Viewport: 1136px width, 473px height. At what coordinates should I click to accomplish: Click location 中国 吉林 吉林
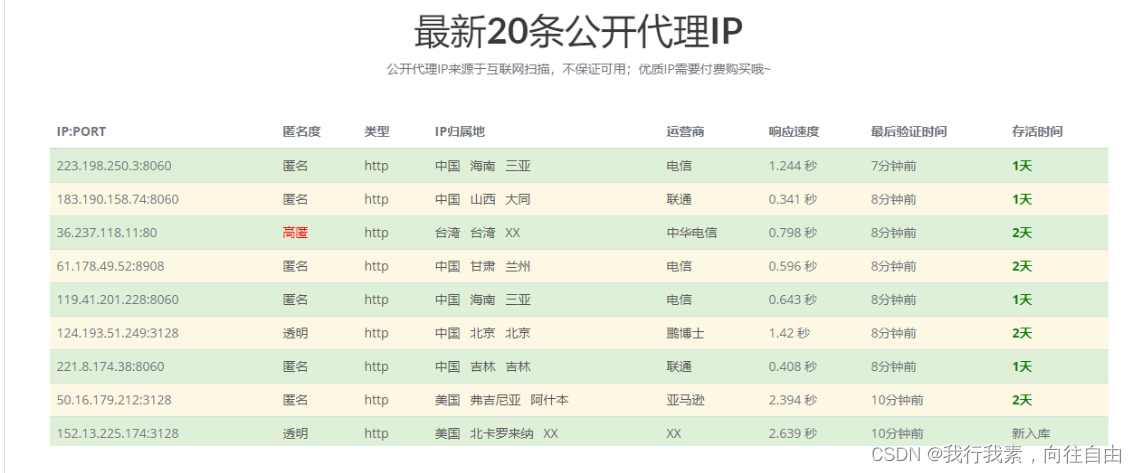[x=483, y=367]
